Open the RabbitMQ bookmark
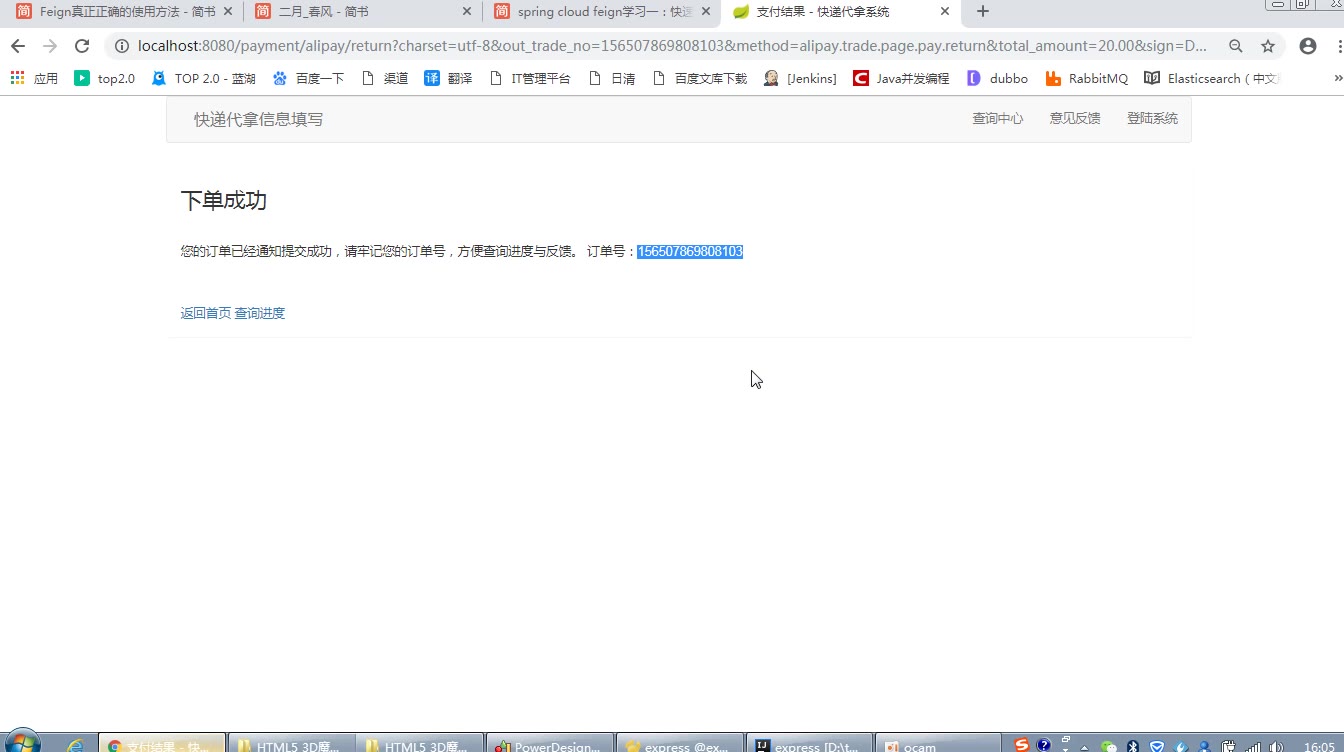Screen dimensions: 1344x752 (1087, 78)
